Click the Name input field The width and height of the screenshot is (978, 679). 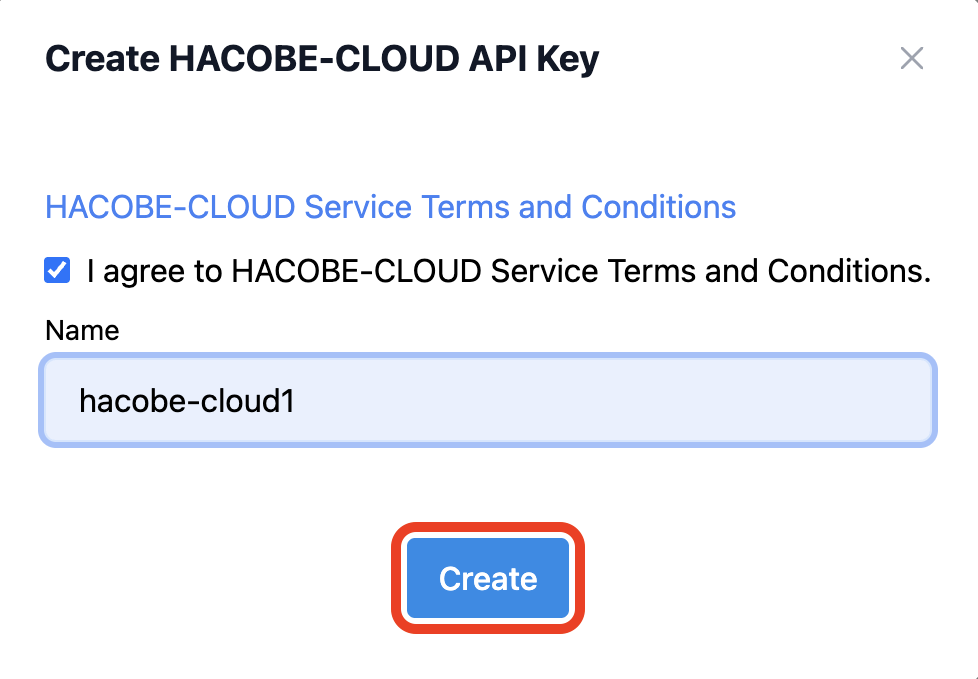pyautogui.click(x=488, y=400)
